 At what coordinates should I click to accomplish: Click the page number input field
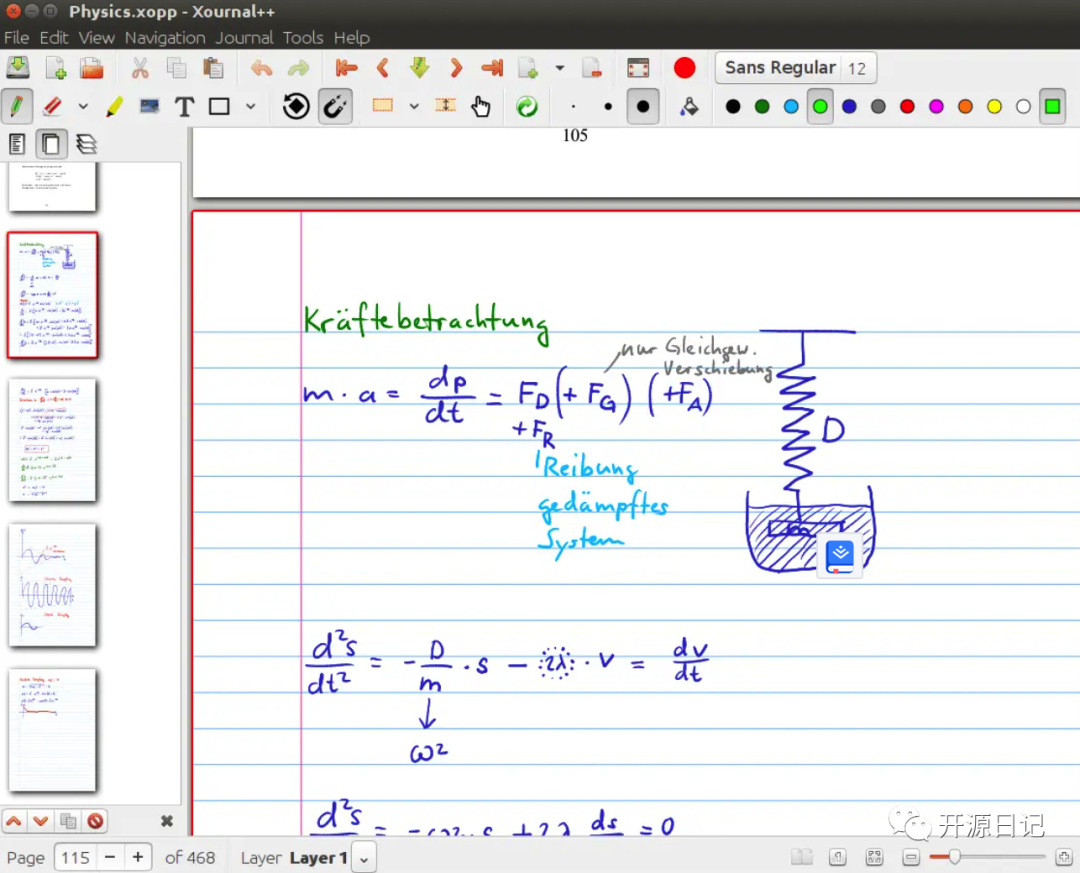75,858
